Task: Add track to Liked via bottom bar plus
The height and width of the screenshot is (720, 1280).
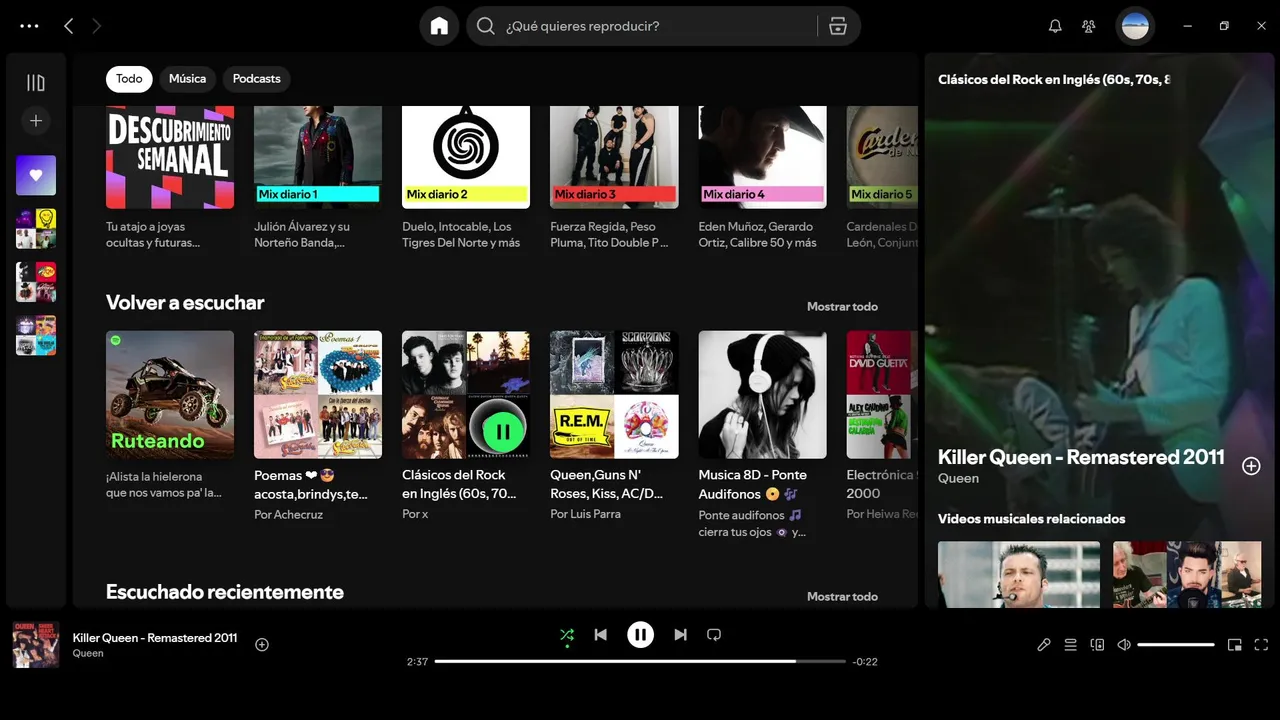Action: (x=262, y=645)
